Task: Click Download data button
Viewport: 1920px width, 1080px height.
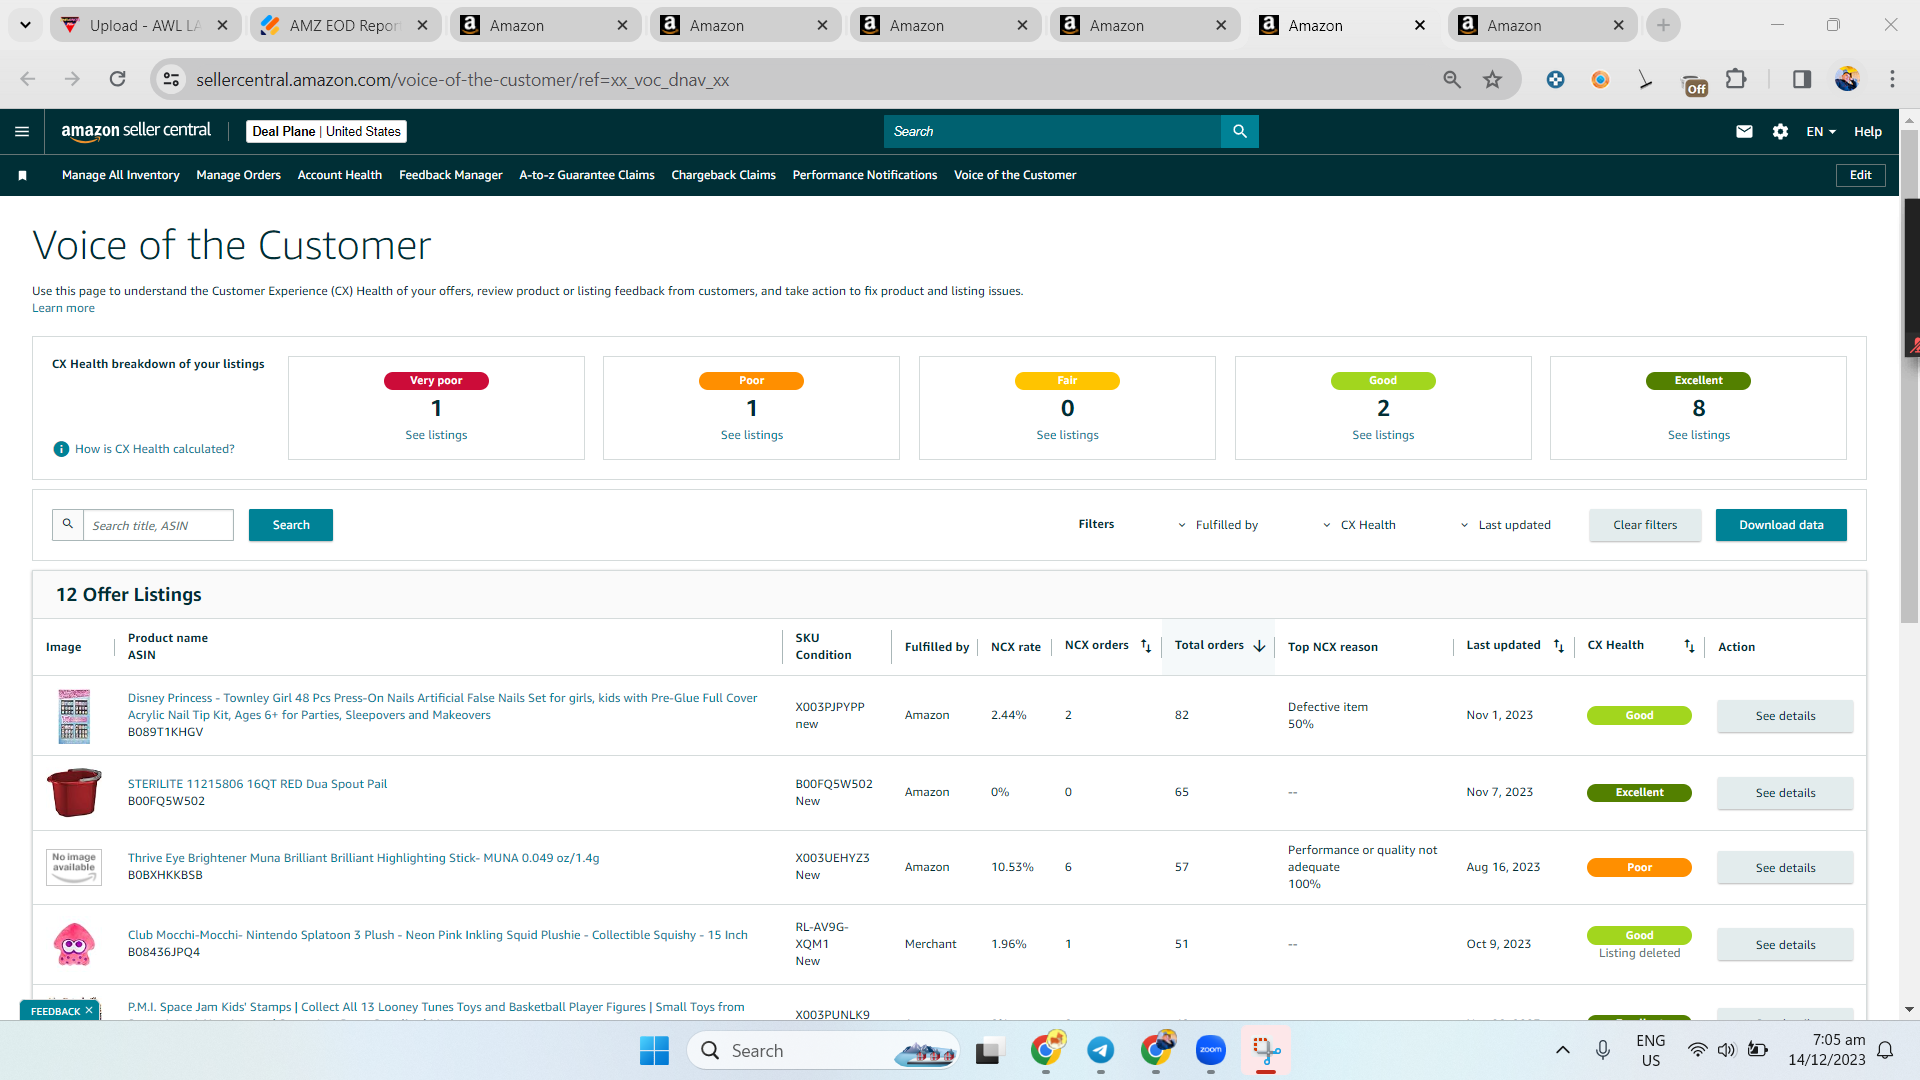Action: pos(1781,525)
